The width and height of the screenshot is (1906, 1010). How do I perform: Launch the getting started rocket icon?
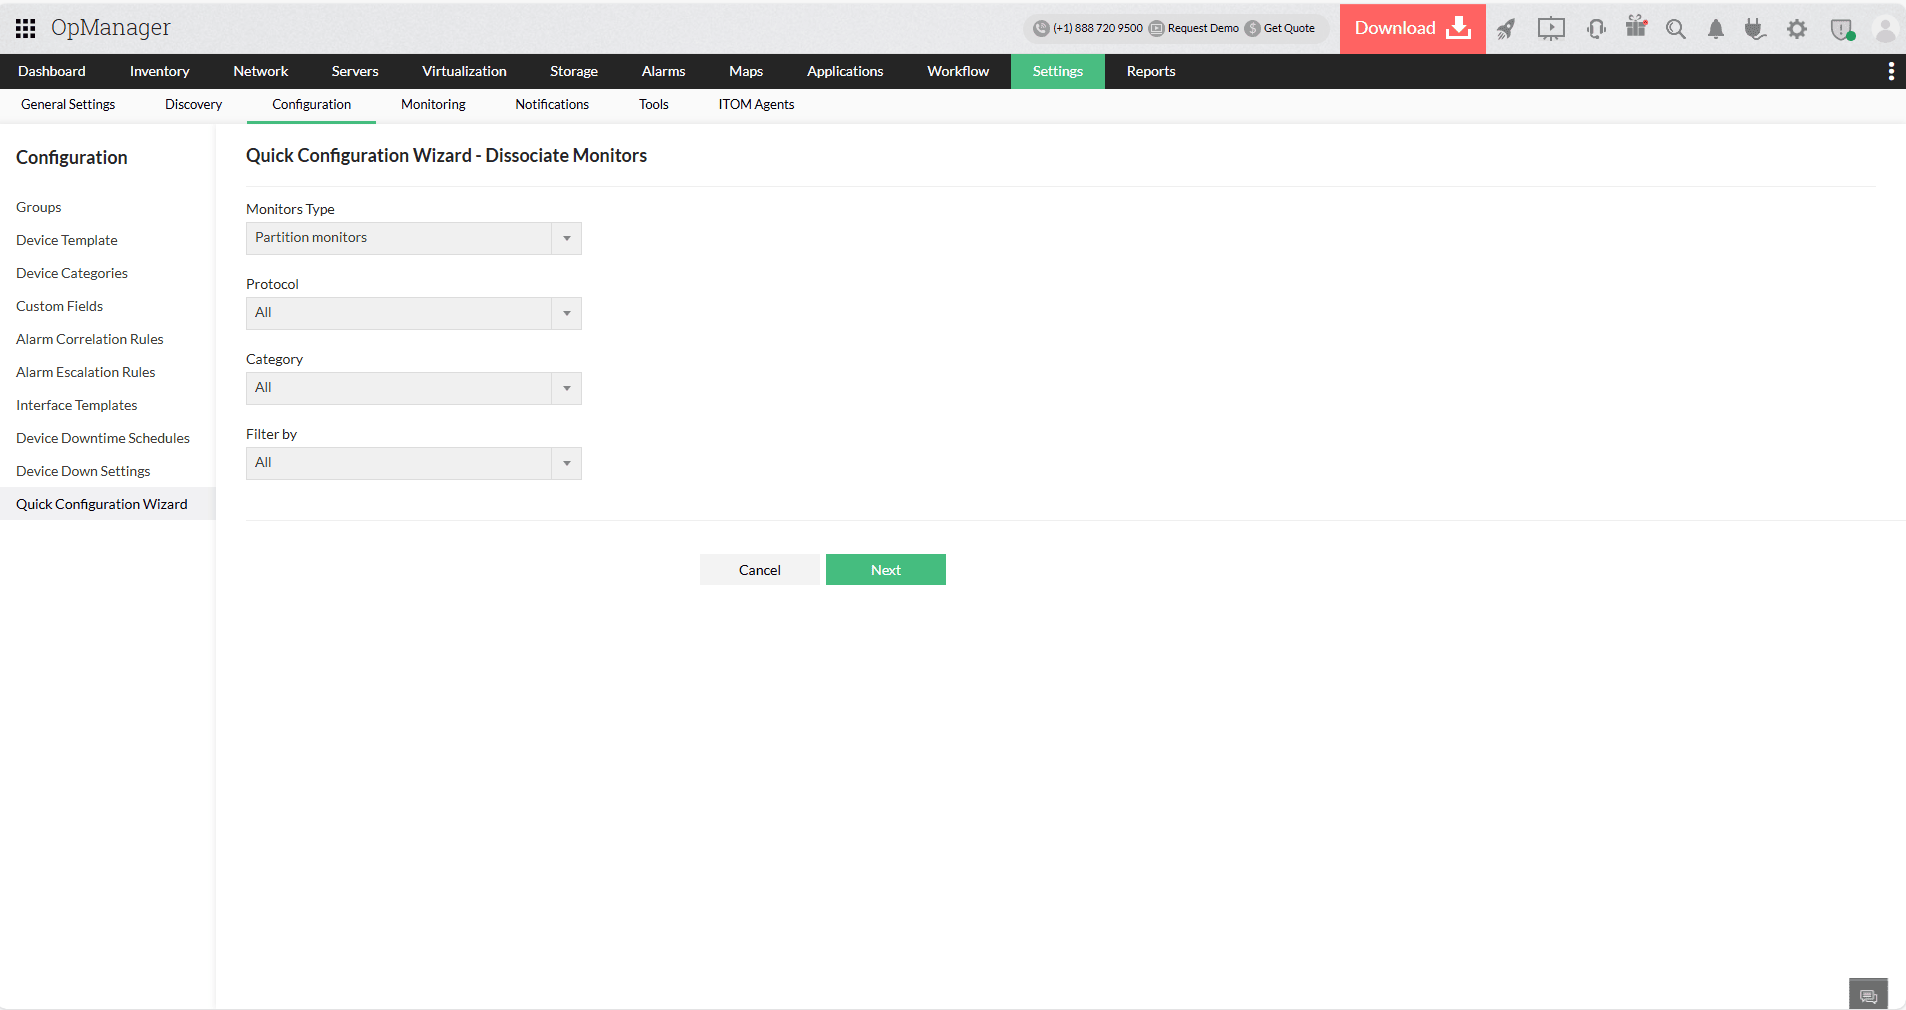(x=1506, y=29)
